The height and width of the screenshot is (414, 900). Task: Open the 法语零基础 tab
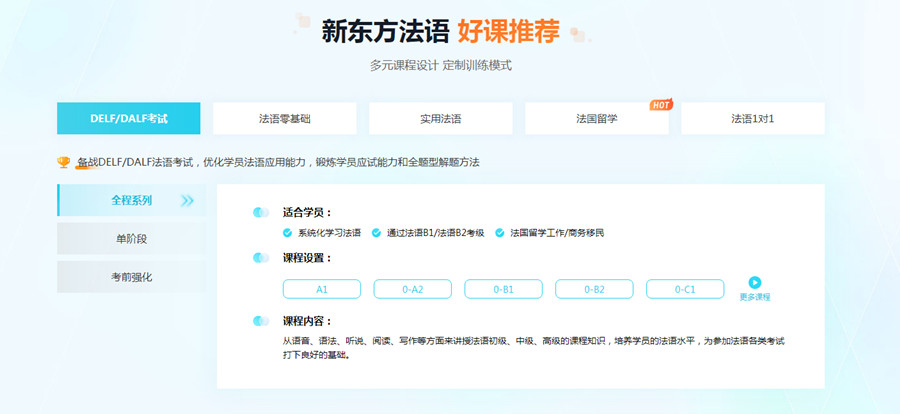(x=284, y=118)
